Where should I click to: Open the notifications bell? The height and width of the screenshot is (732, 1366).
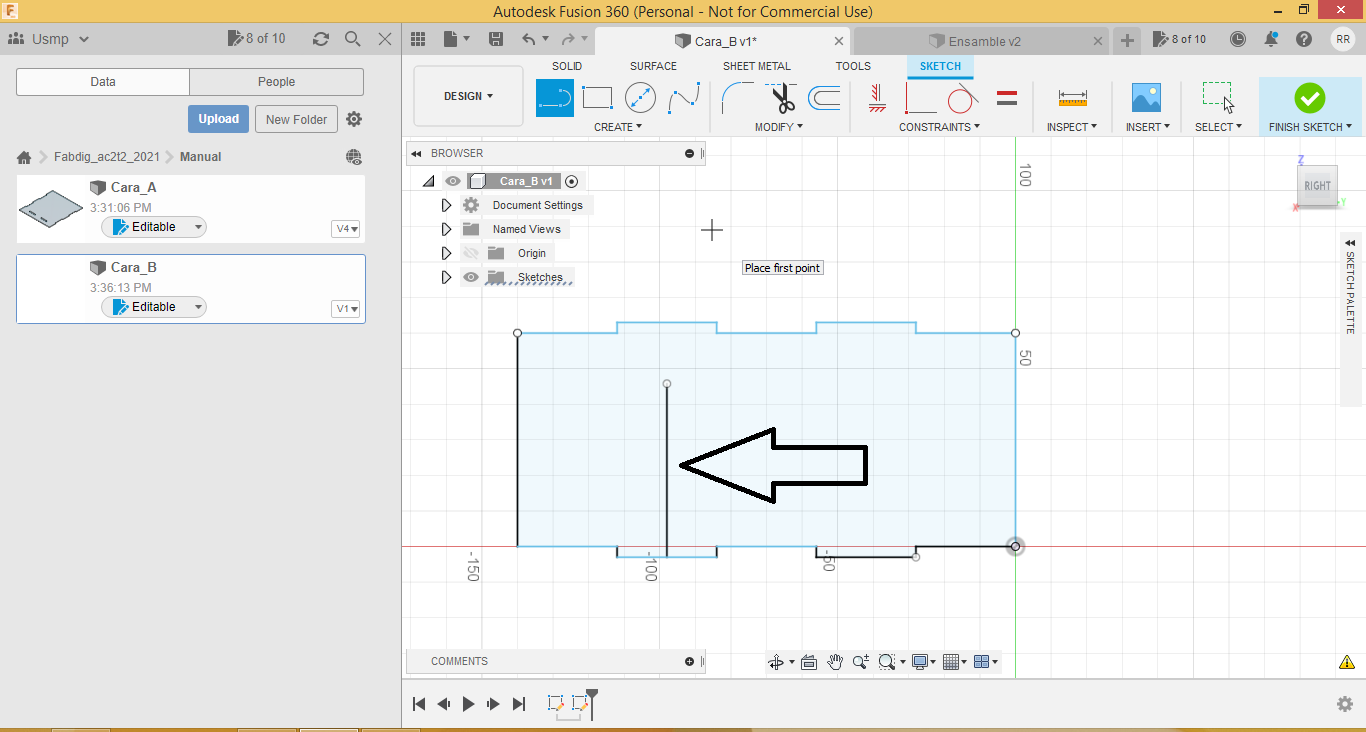click(x=1271, y=39)
